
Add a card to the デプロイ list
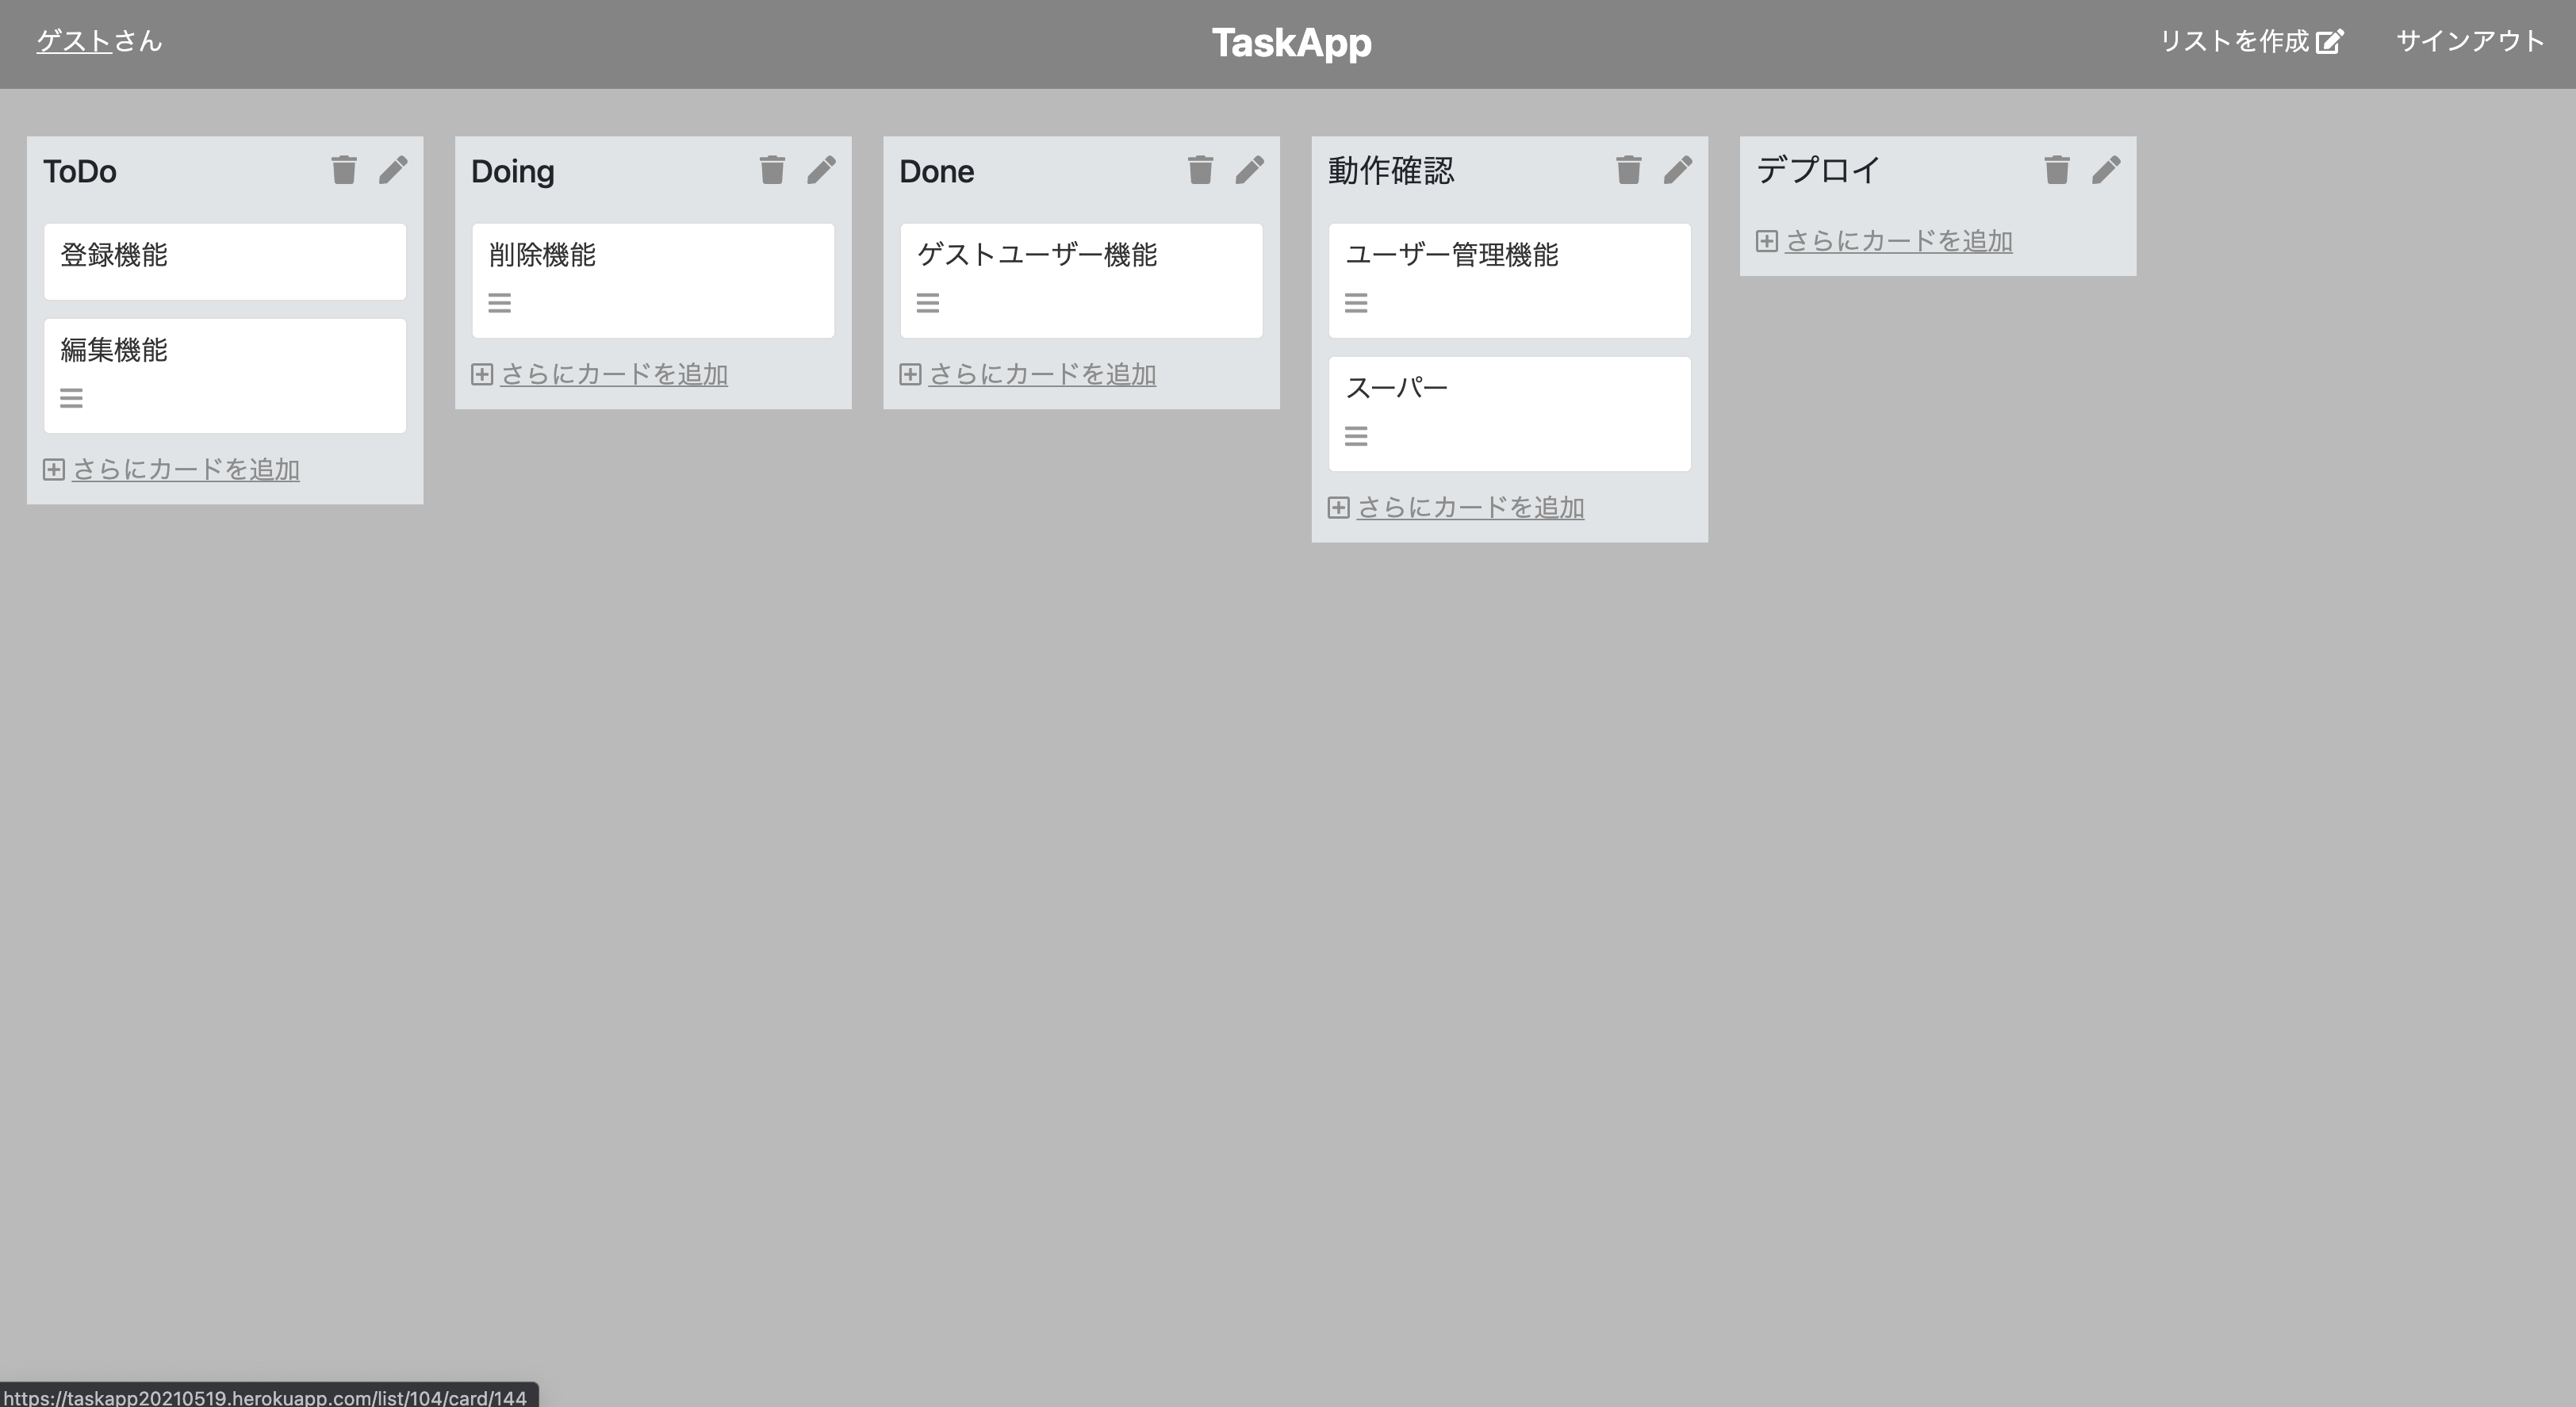tap(1898, 240)
